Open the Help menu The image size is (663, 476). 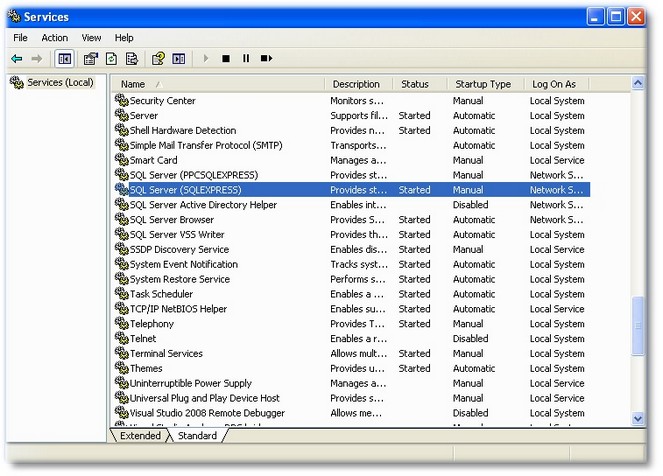[124, 38]
